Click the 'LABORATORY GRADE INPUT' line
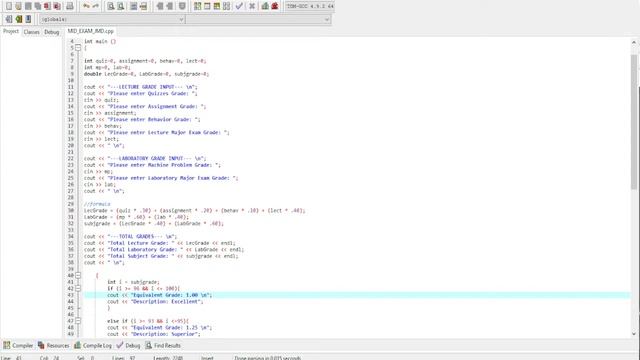The image size is (640, 360). 145,158
